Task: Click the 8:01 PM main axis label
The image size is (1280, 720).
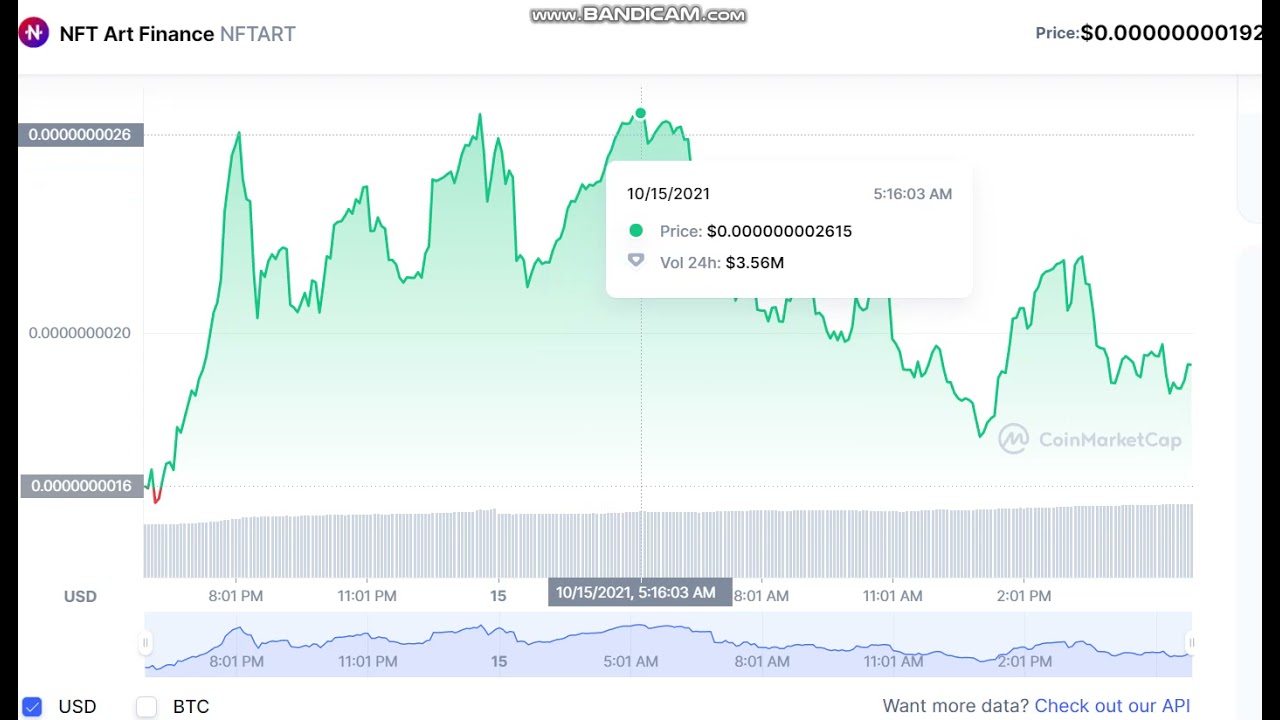Action: click(x=236, y=596)
